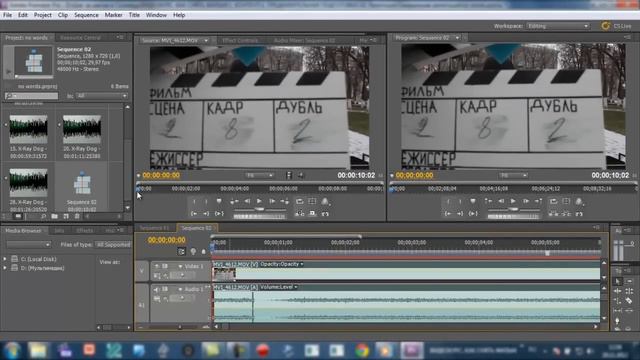Play In to Out in Source monitor
This screenshot has width=640, height=360.
click(219, 213)
